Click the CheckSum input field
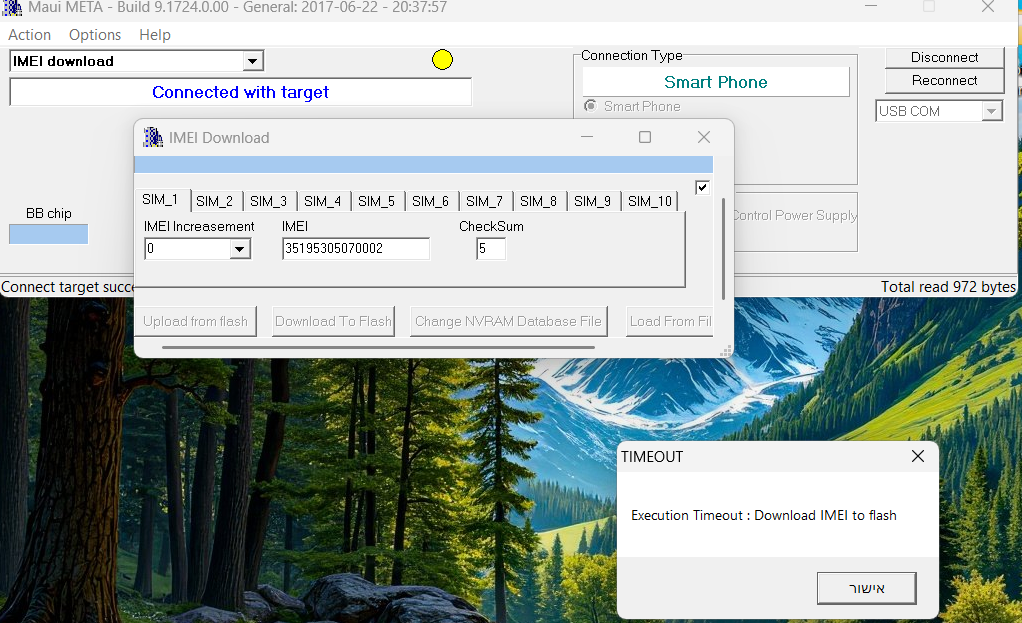Viewport: 1022px width, 623px height. (x=490, y=248)
